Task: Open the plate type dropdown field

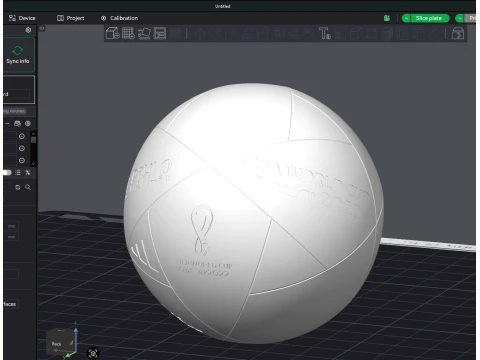Action: pyautogui.click(x=18, y=94)
